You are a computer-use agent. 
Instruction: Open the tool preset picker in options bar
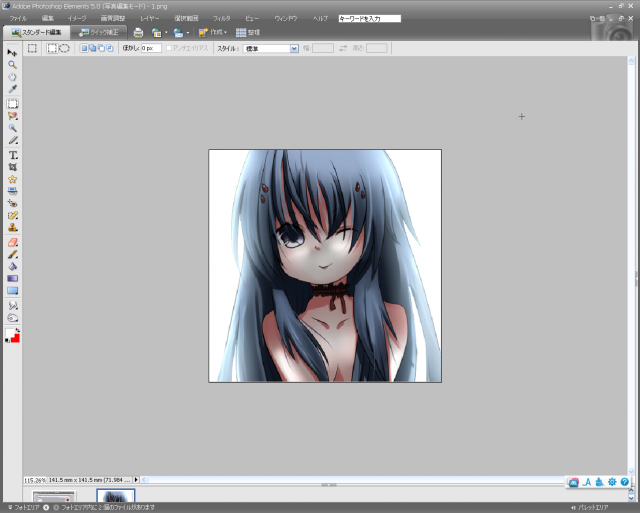pyautogui.click(x=32, y=49)
